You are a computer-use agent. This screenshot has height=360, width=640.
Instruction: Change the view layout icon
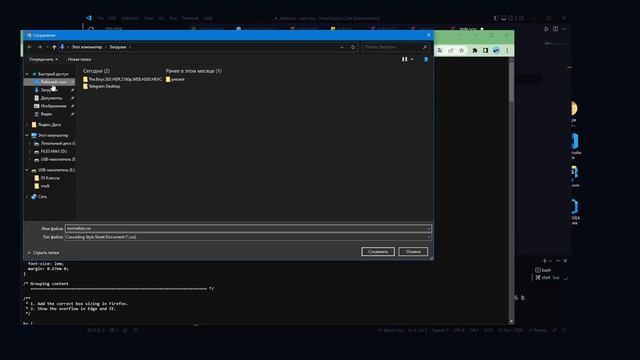point(404,60)
